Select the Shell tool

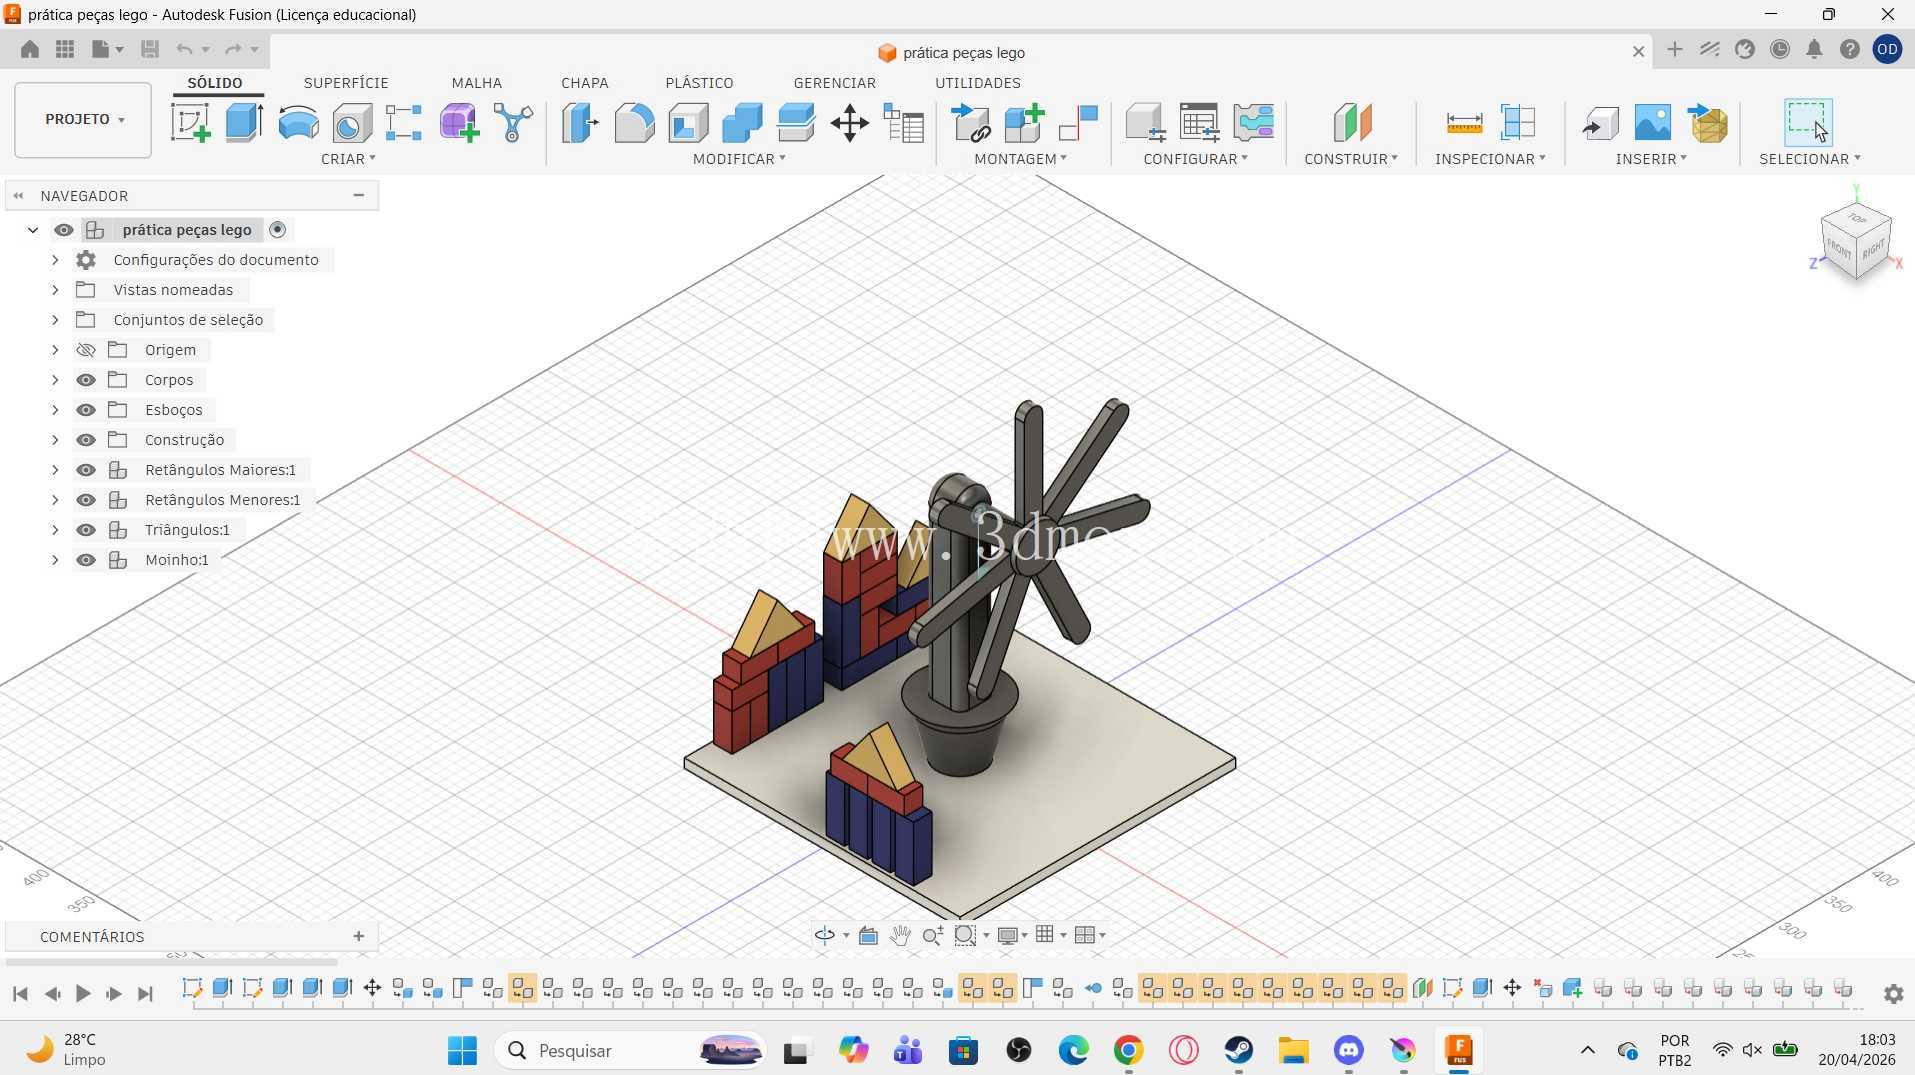tap(688, 123)
